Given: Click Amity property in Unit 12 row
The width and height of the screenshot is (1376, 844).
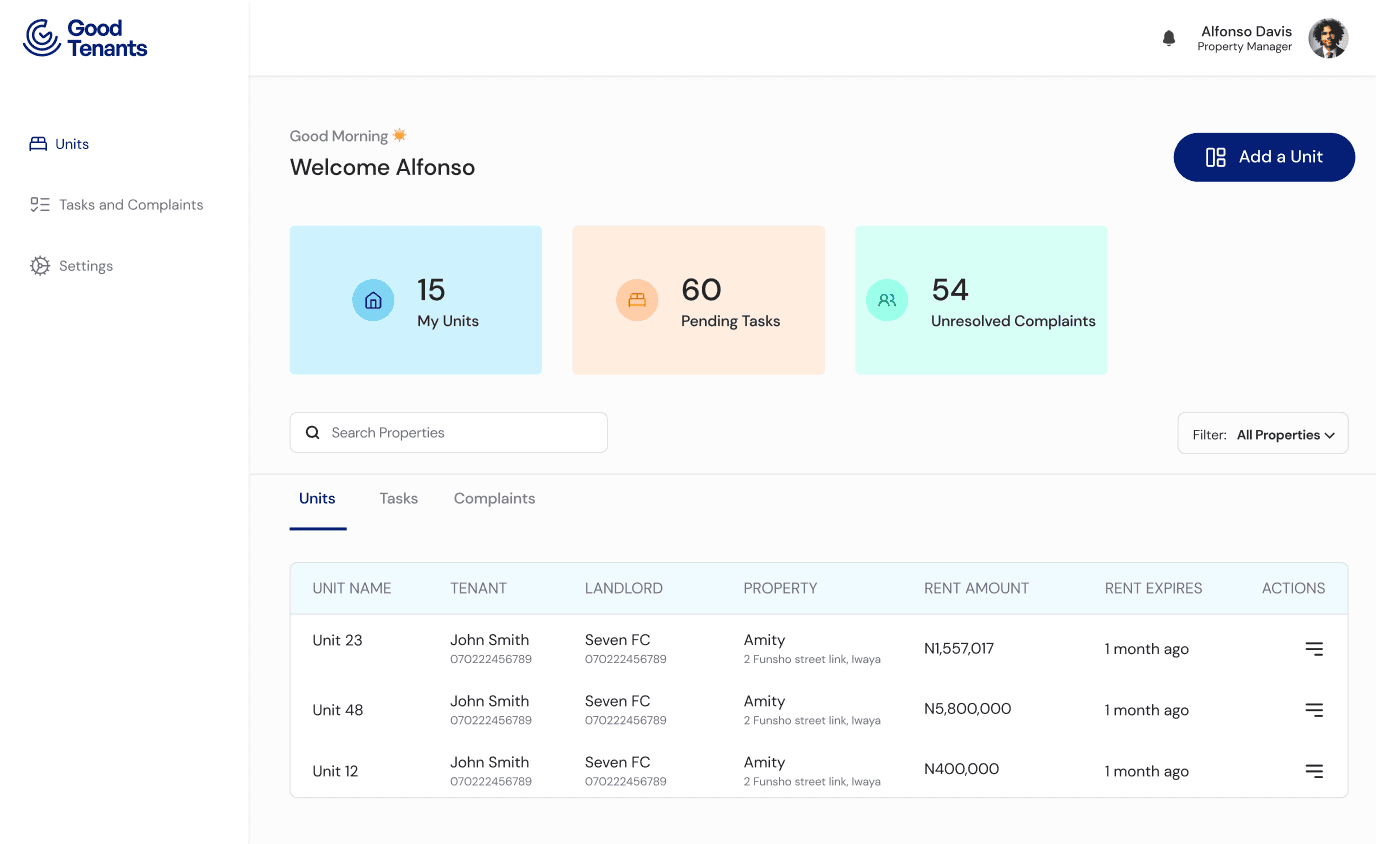Looking at the screenshot, I should pyautogui.click(x=764, y=762).
